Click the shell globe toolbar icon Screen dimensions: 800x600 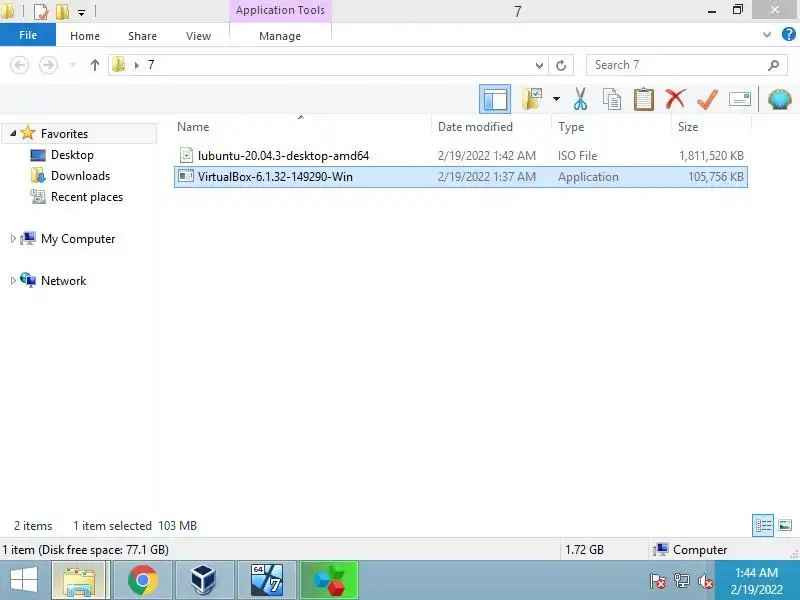pos(779,99)
